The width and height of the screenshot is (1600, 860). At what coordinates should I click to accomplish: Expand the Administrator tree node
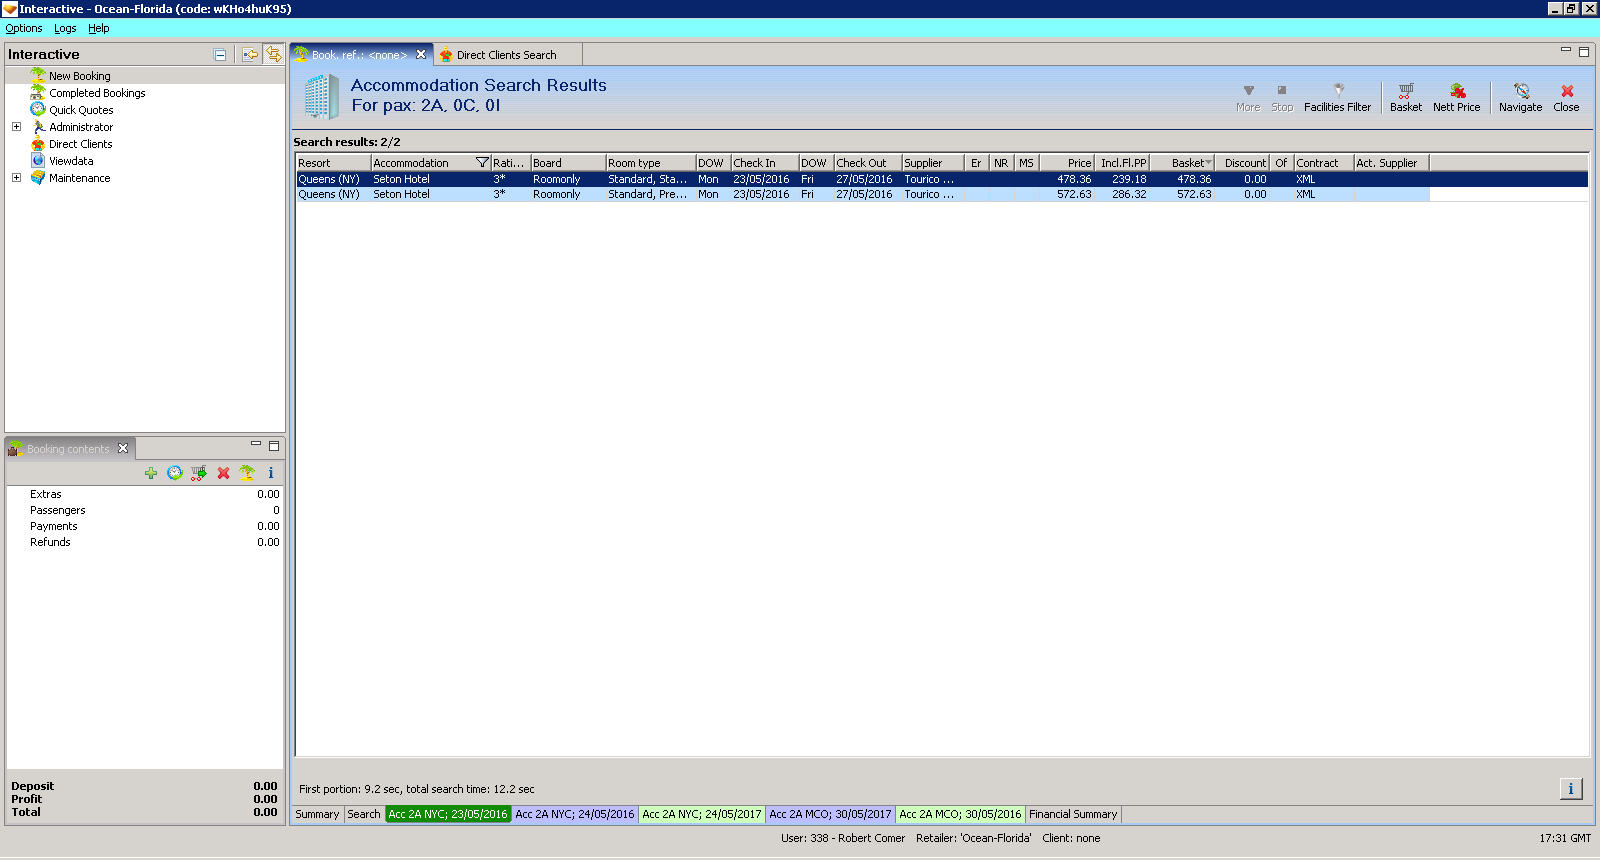pyautogui.click(x=16, y=127)
